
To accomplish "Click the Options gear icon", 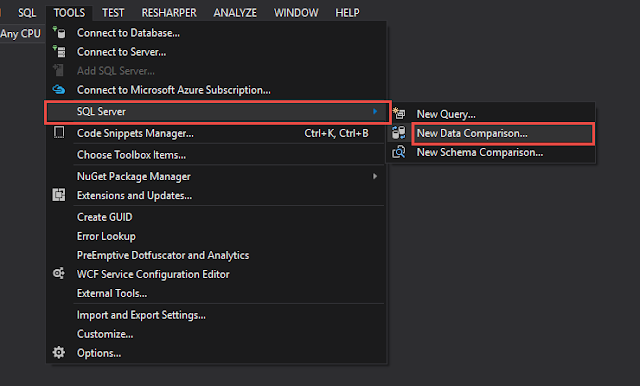I will pos(59,353).
